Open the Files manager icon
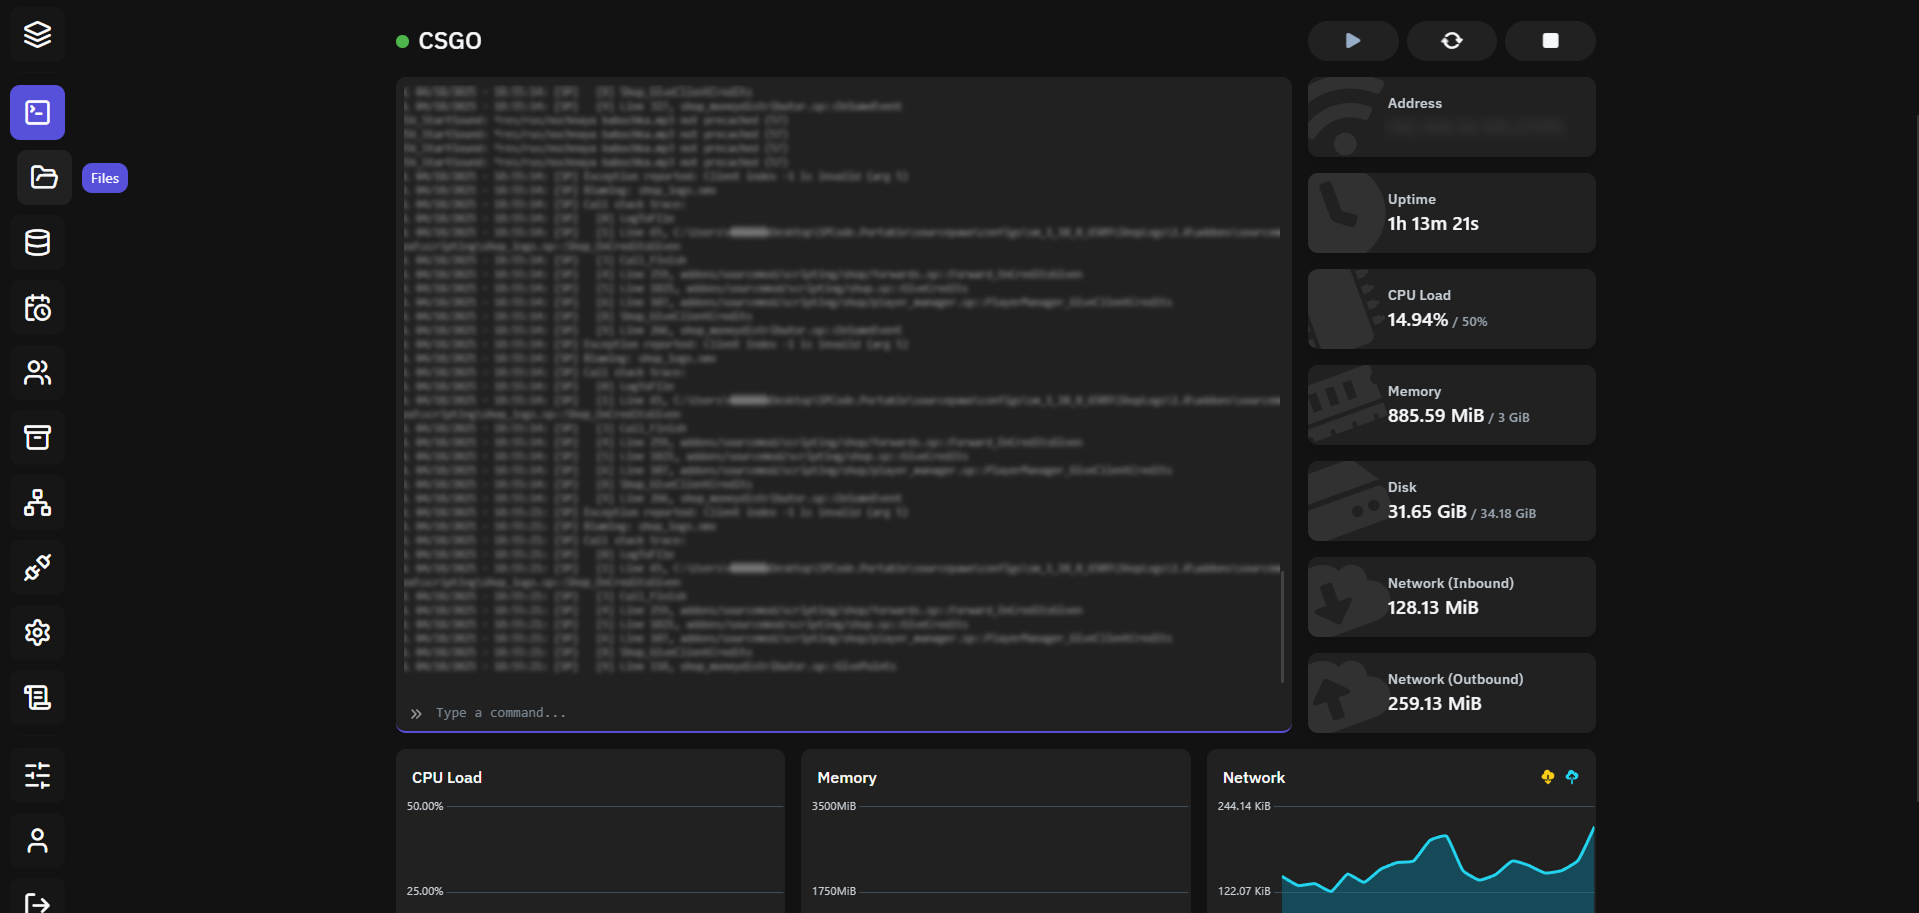Viewport: 1919px width, 913px height. pyautogui.click(x=44, y=177)
